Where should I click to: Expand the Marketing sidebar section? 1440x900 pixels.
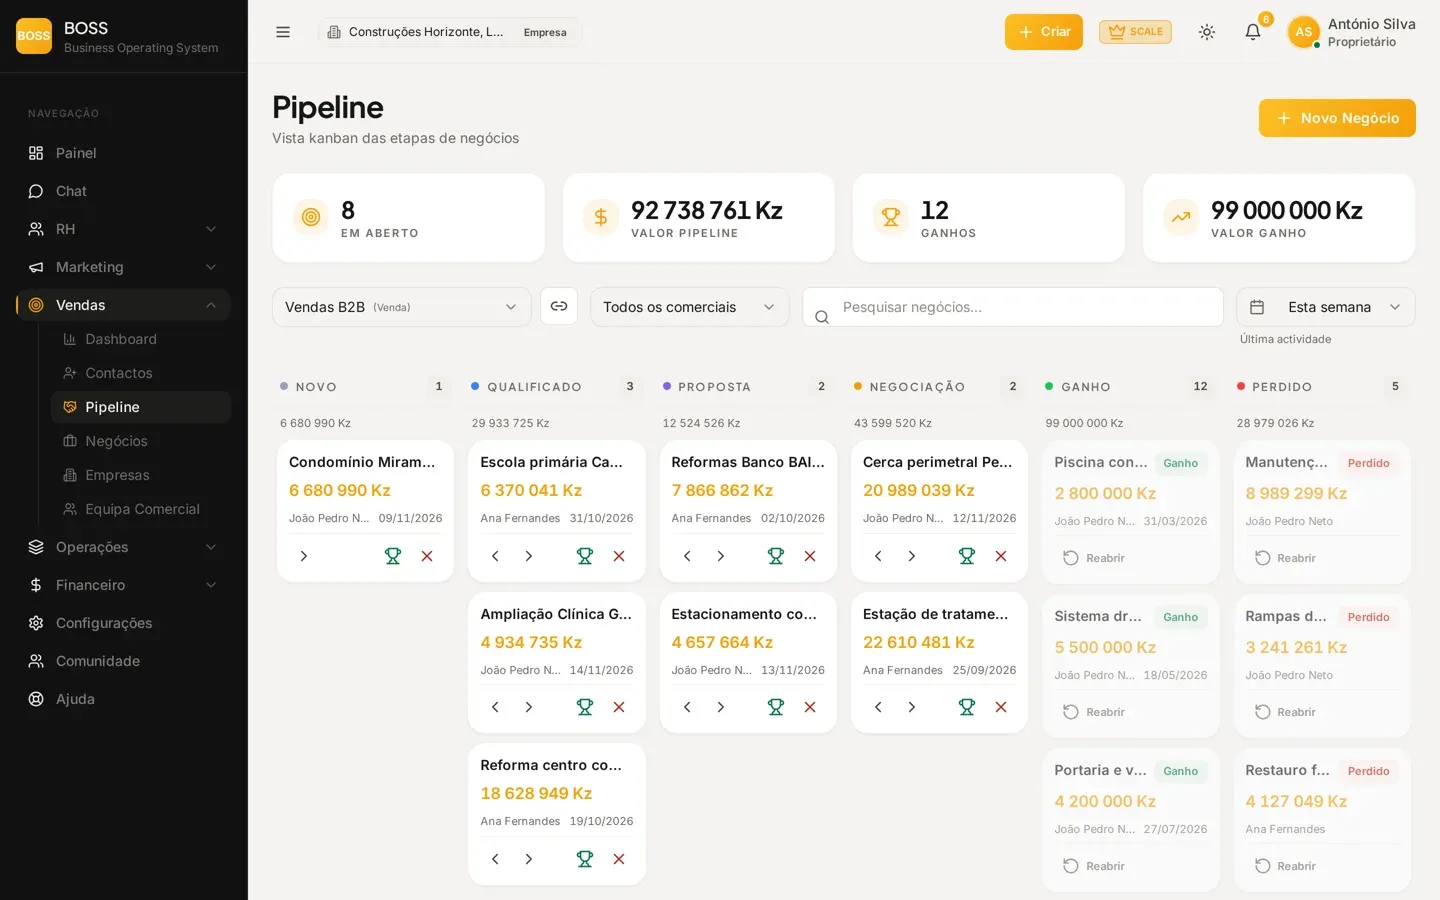tap(123, 267)
